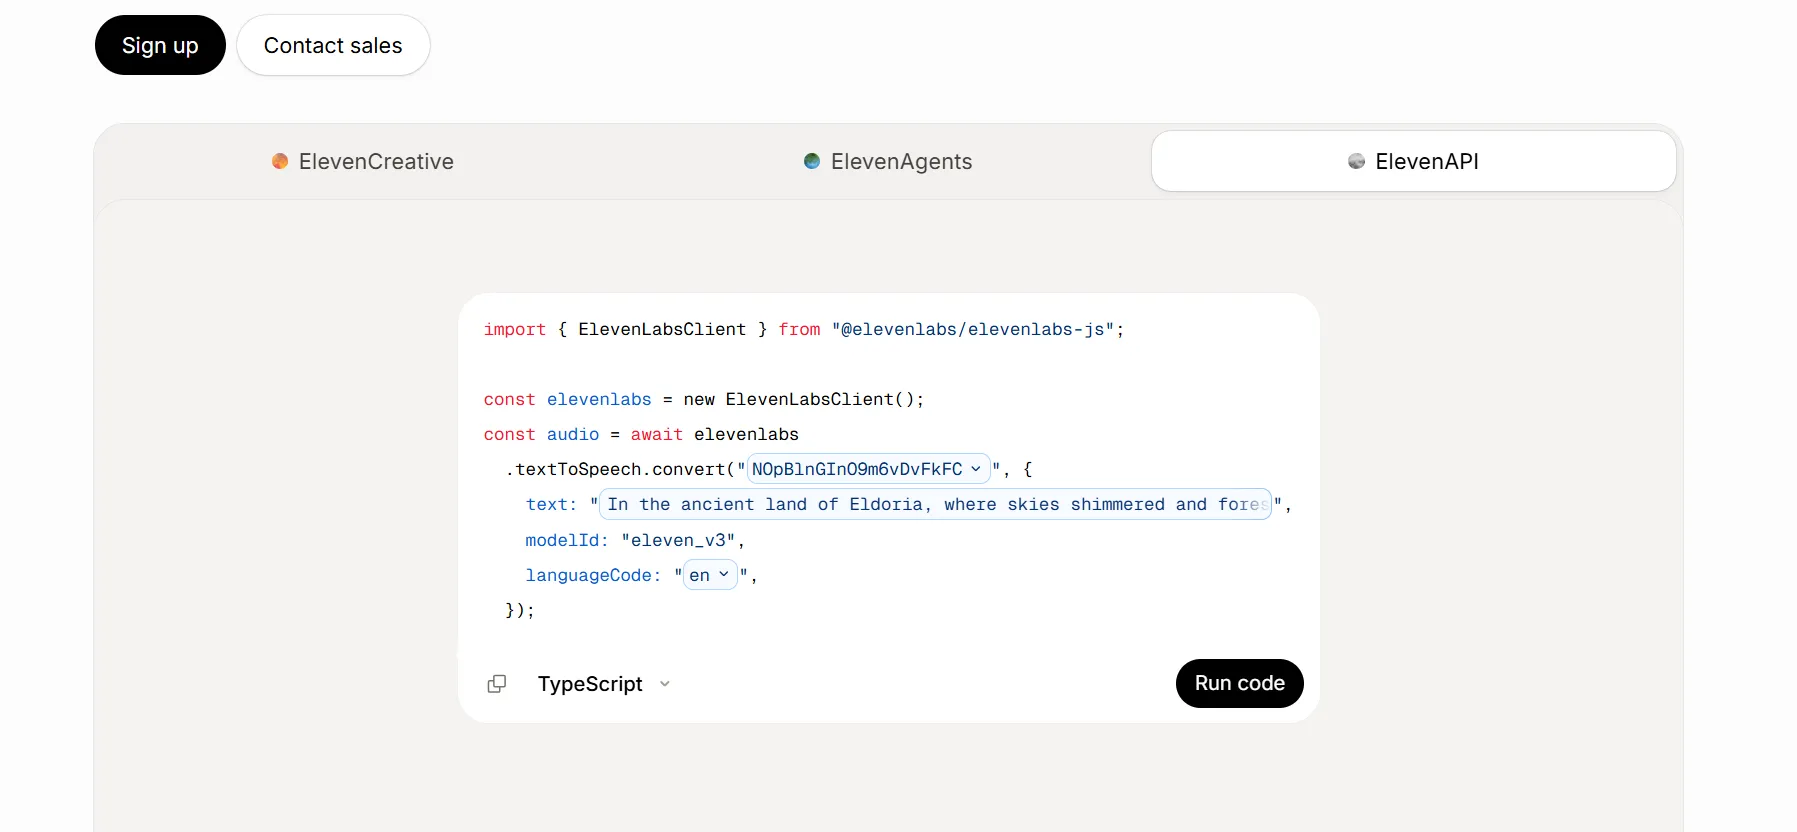Viewport: 1797px width, 832px height.
Task: Expand the TypeScript language selector
Action: pyautogui.click(x=604, y=684)
